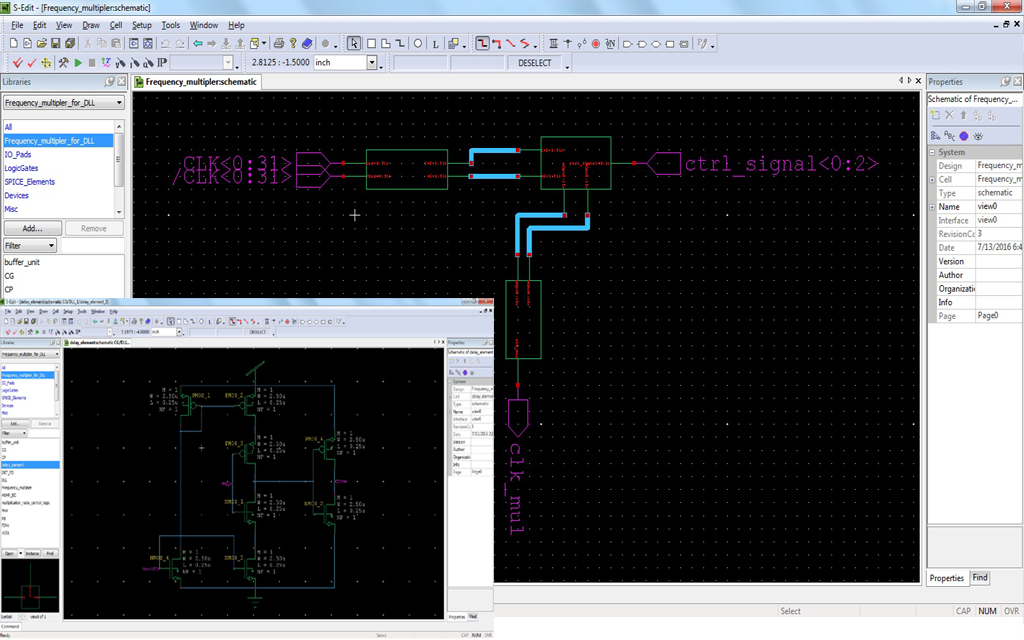Open a design with the folder icon
Image resolution: width=1024 pixels, height=640 pixels.
point(42,44)
